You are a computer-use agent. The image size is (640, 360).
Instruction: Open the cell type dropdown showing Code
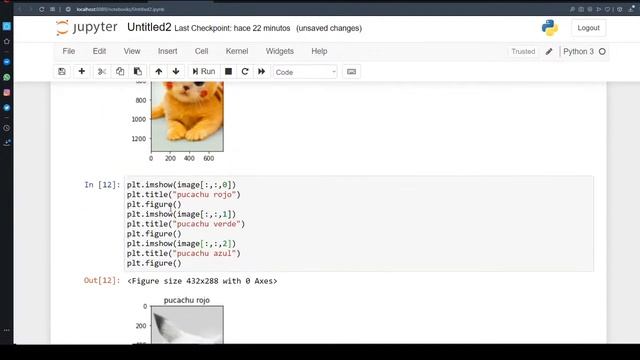tap(305, 72)
